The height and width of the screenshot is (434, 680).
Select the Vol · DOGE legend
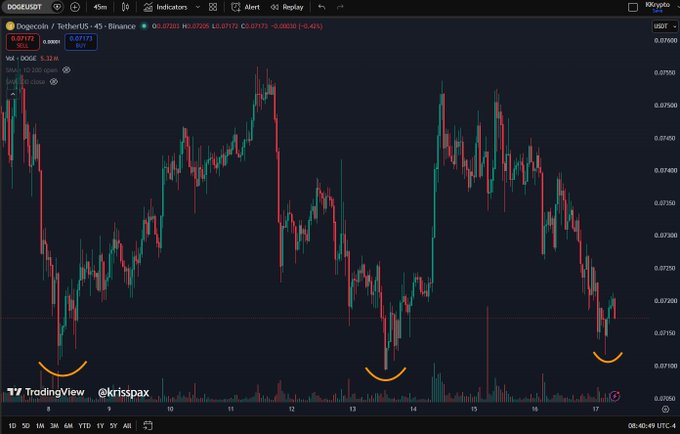21,58
